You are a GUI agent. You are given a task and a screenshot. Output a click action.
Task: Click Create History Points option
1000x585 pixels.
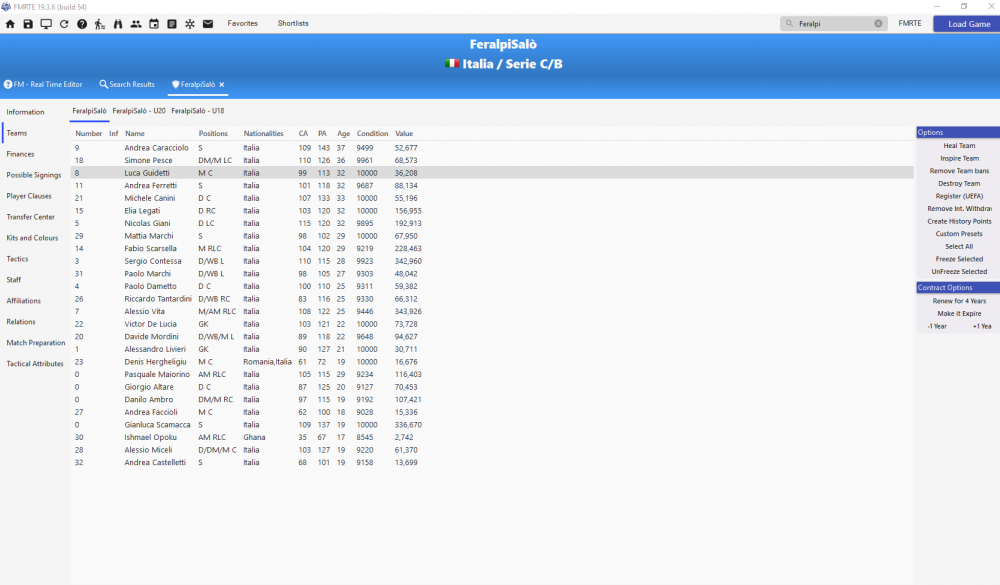coord(959,222)
